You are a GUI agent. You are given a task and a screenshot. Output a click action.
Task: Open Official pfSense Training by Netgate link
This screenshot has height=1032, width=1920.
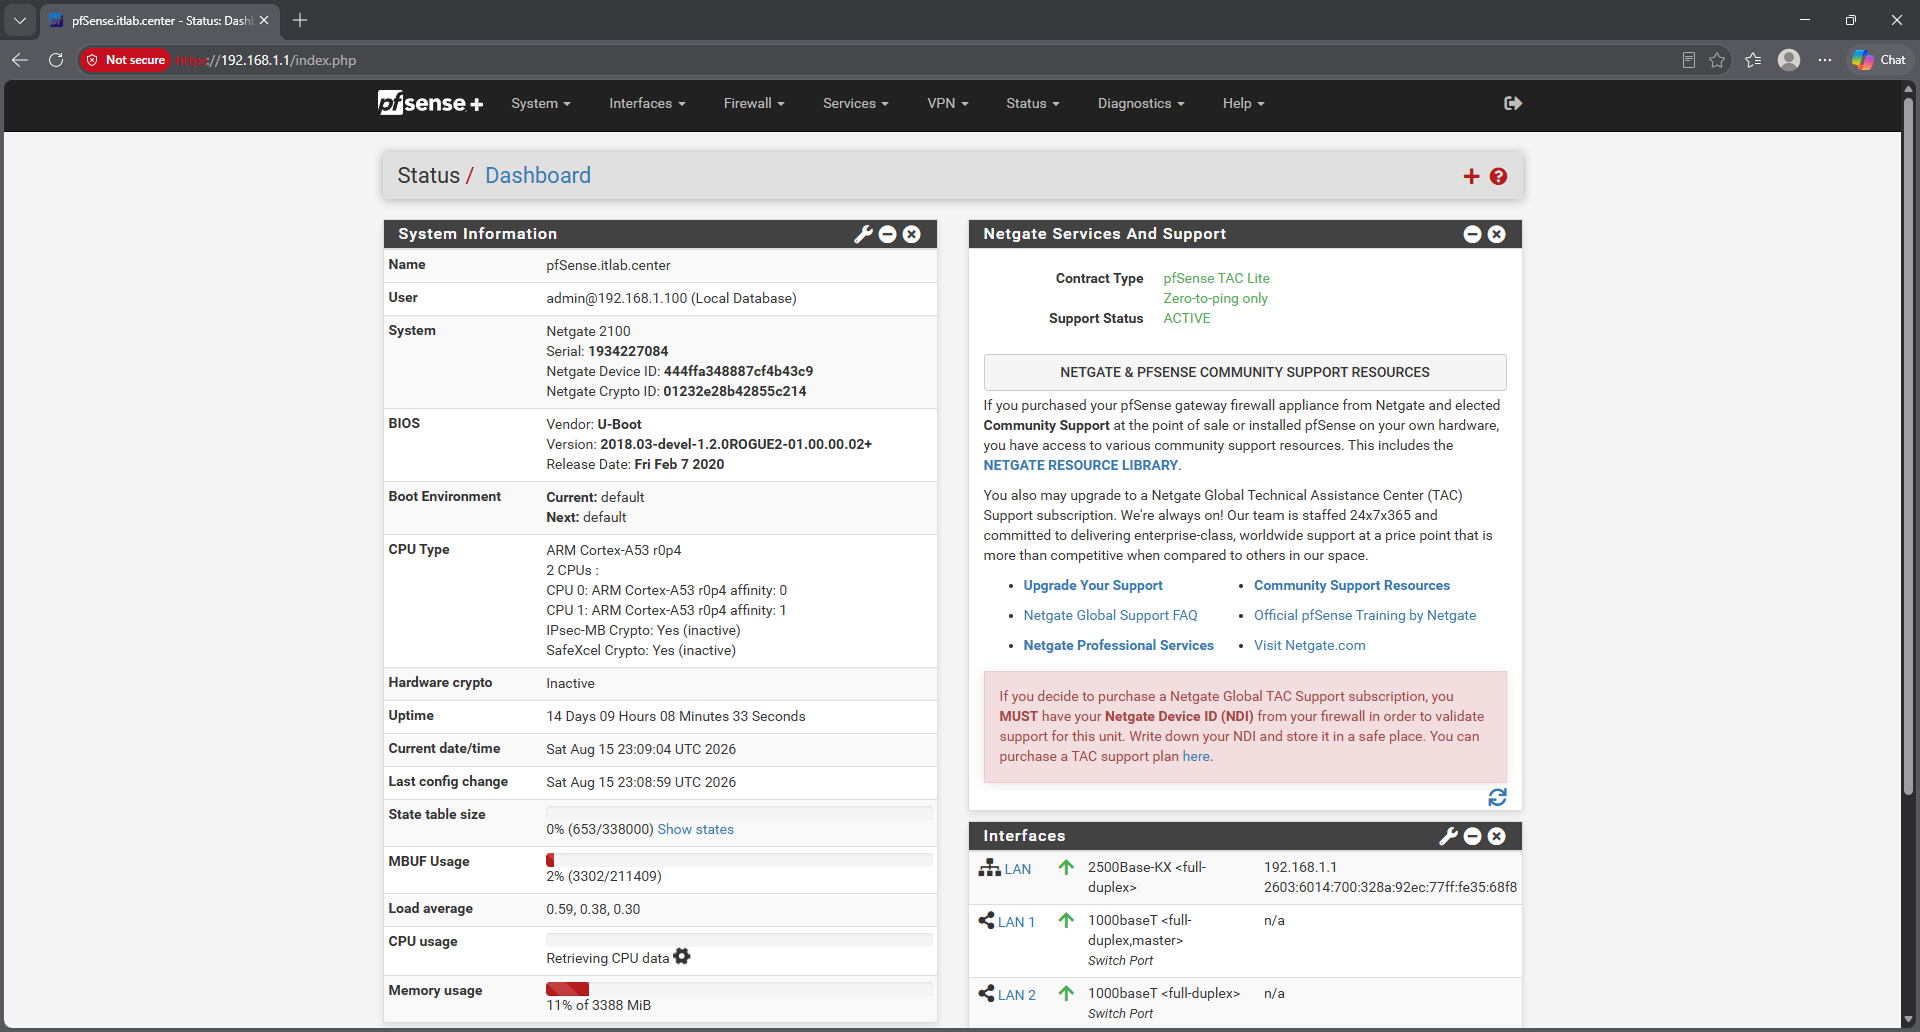1365,615
